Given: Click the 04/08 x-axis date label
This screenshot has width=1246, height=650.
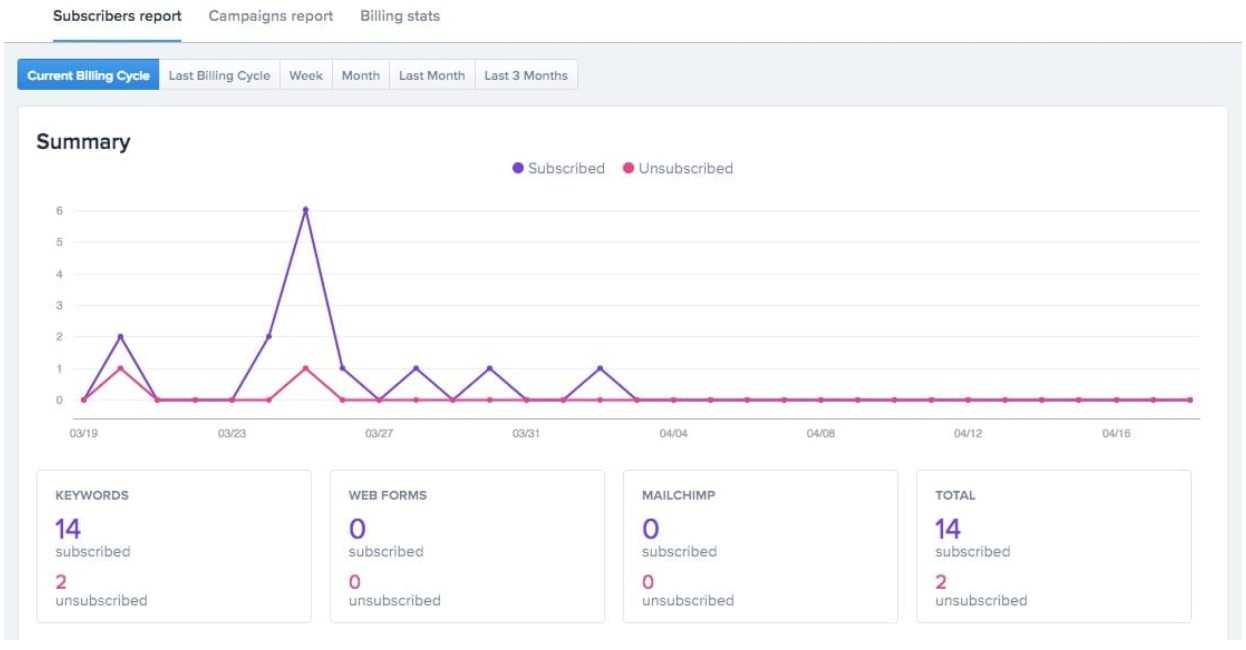Looking at the screenshot, I should pyautogui.click(x=820, y=434).
